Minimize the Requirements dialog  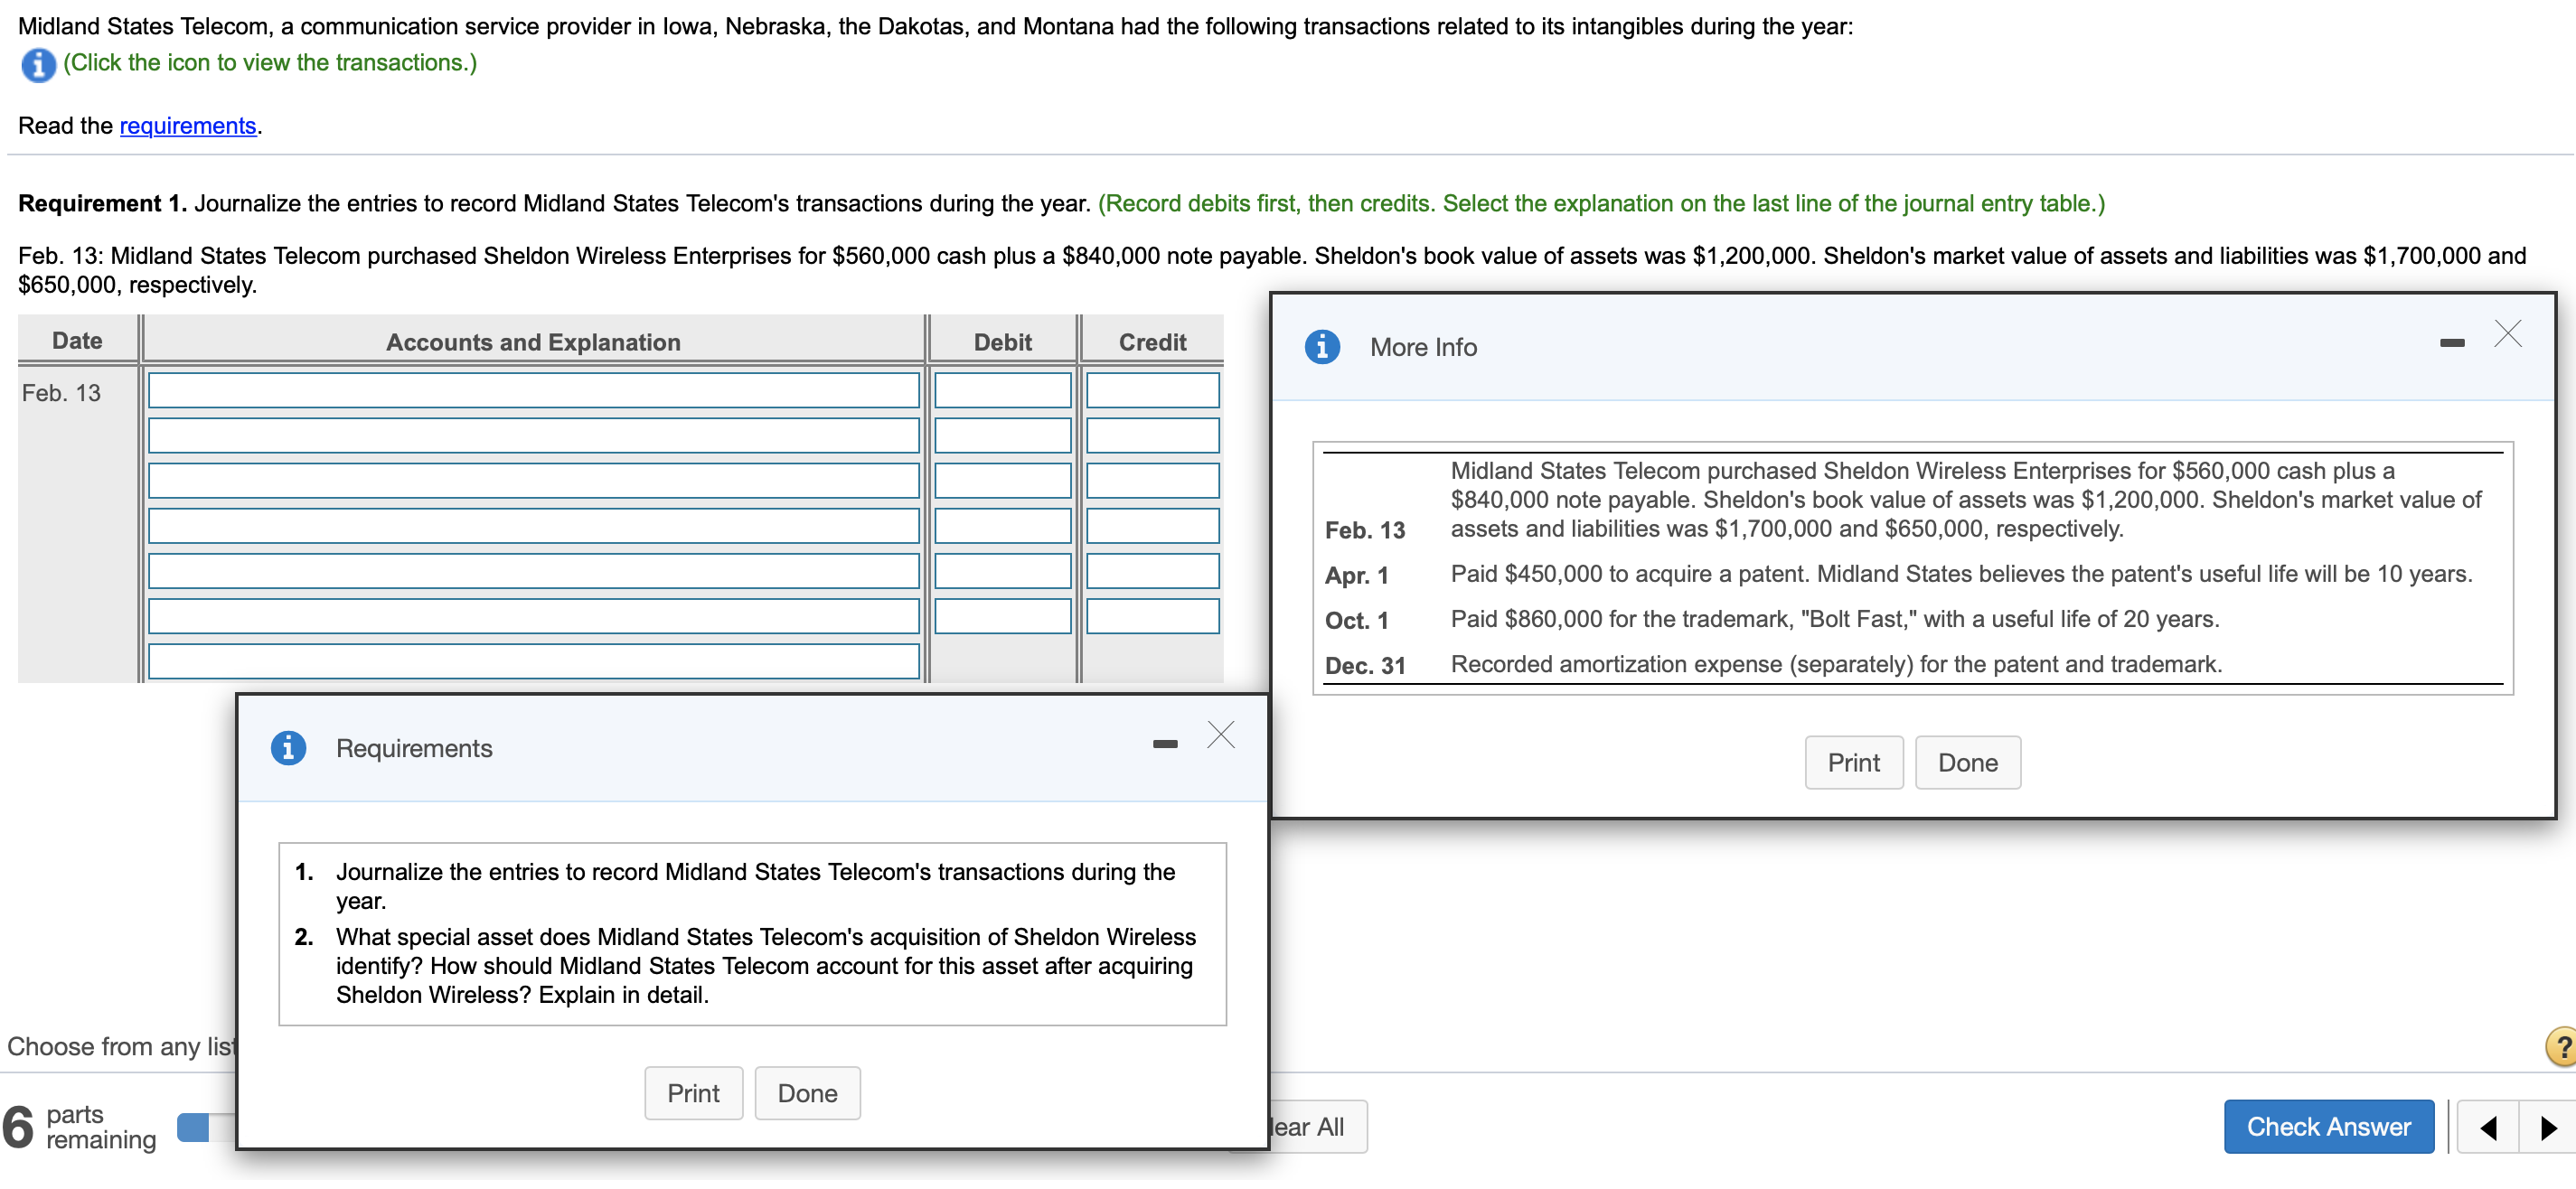click(1164, 744)
